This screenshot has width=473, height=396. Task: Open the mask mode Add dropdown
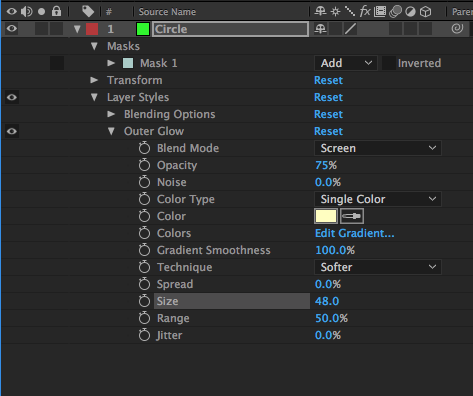pyautogui.click(x=346, y=63)
